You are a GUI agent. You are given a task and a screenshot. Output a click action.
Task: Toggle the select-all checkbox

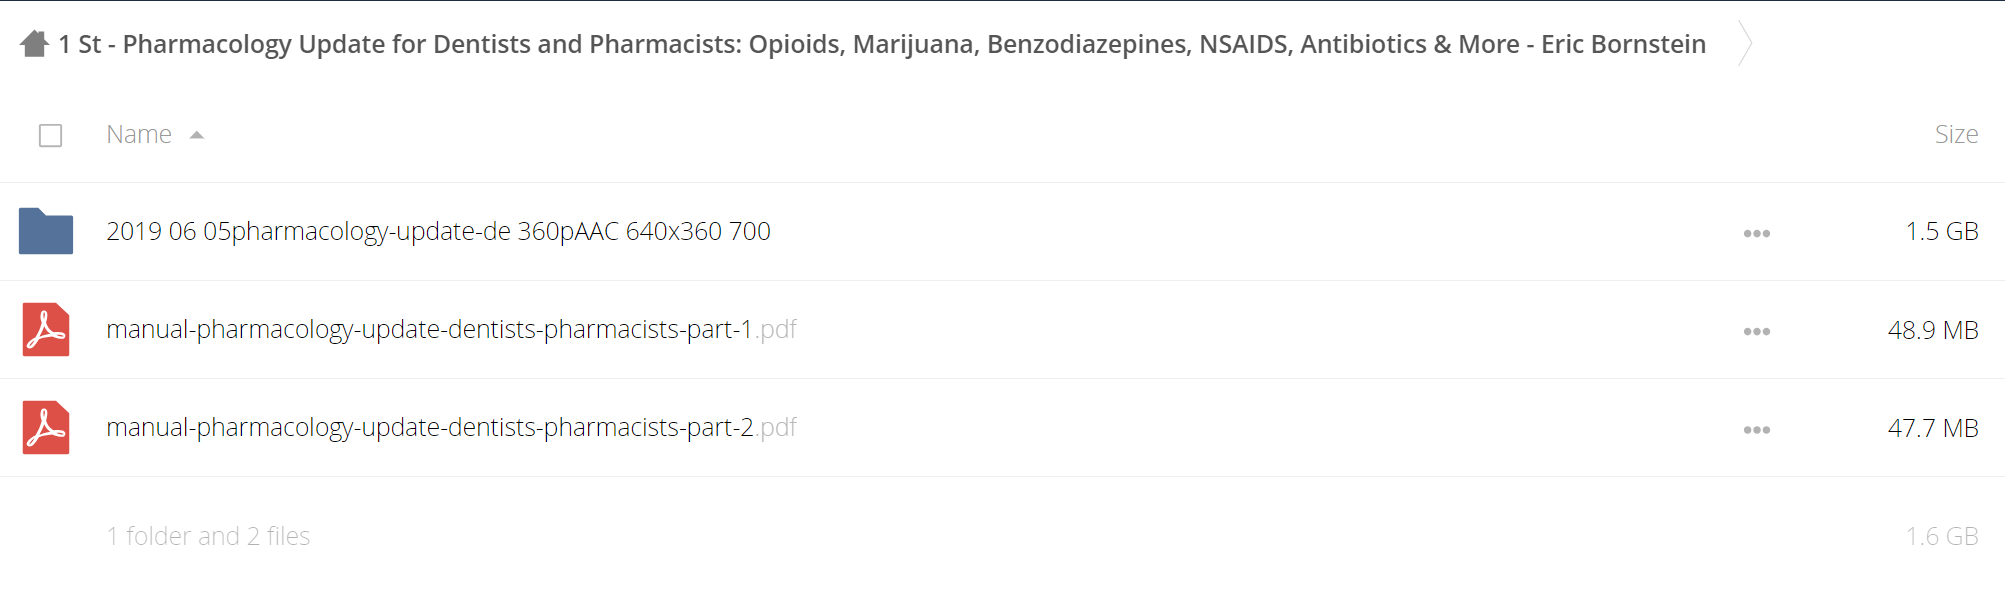[x=50, y=135]
